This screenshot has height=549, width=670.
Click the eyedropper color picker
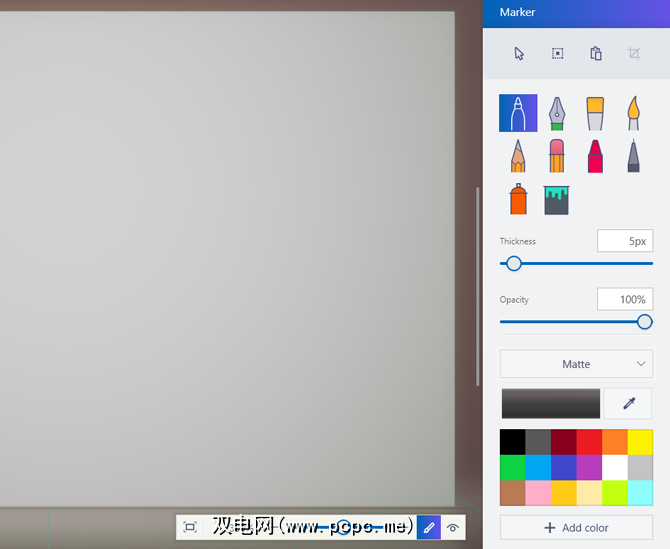628,403
